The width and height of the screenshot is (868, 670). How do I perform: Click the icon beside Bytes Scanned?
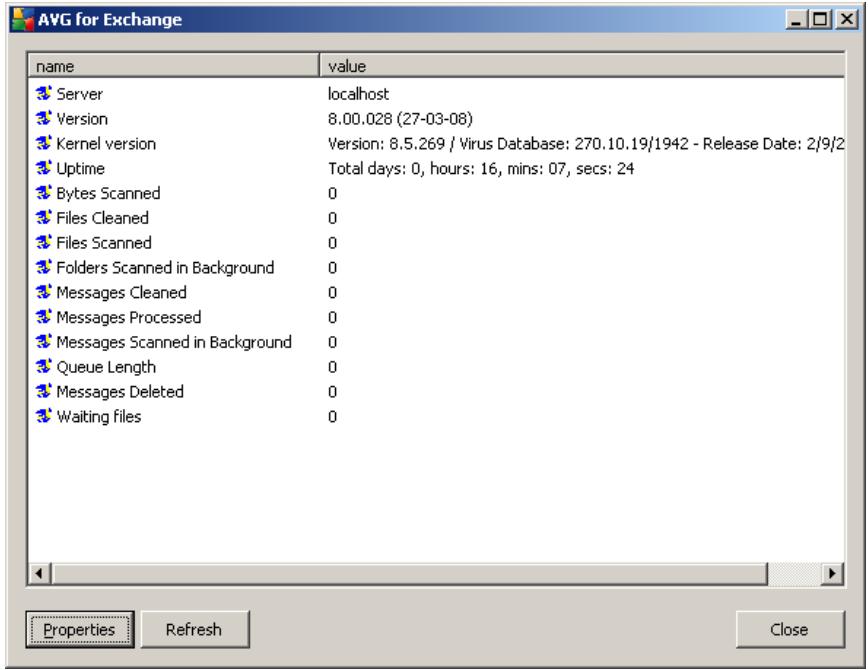pyautogui.click(x=44, y=193)
